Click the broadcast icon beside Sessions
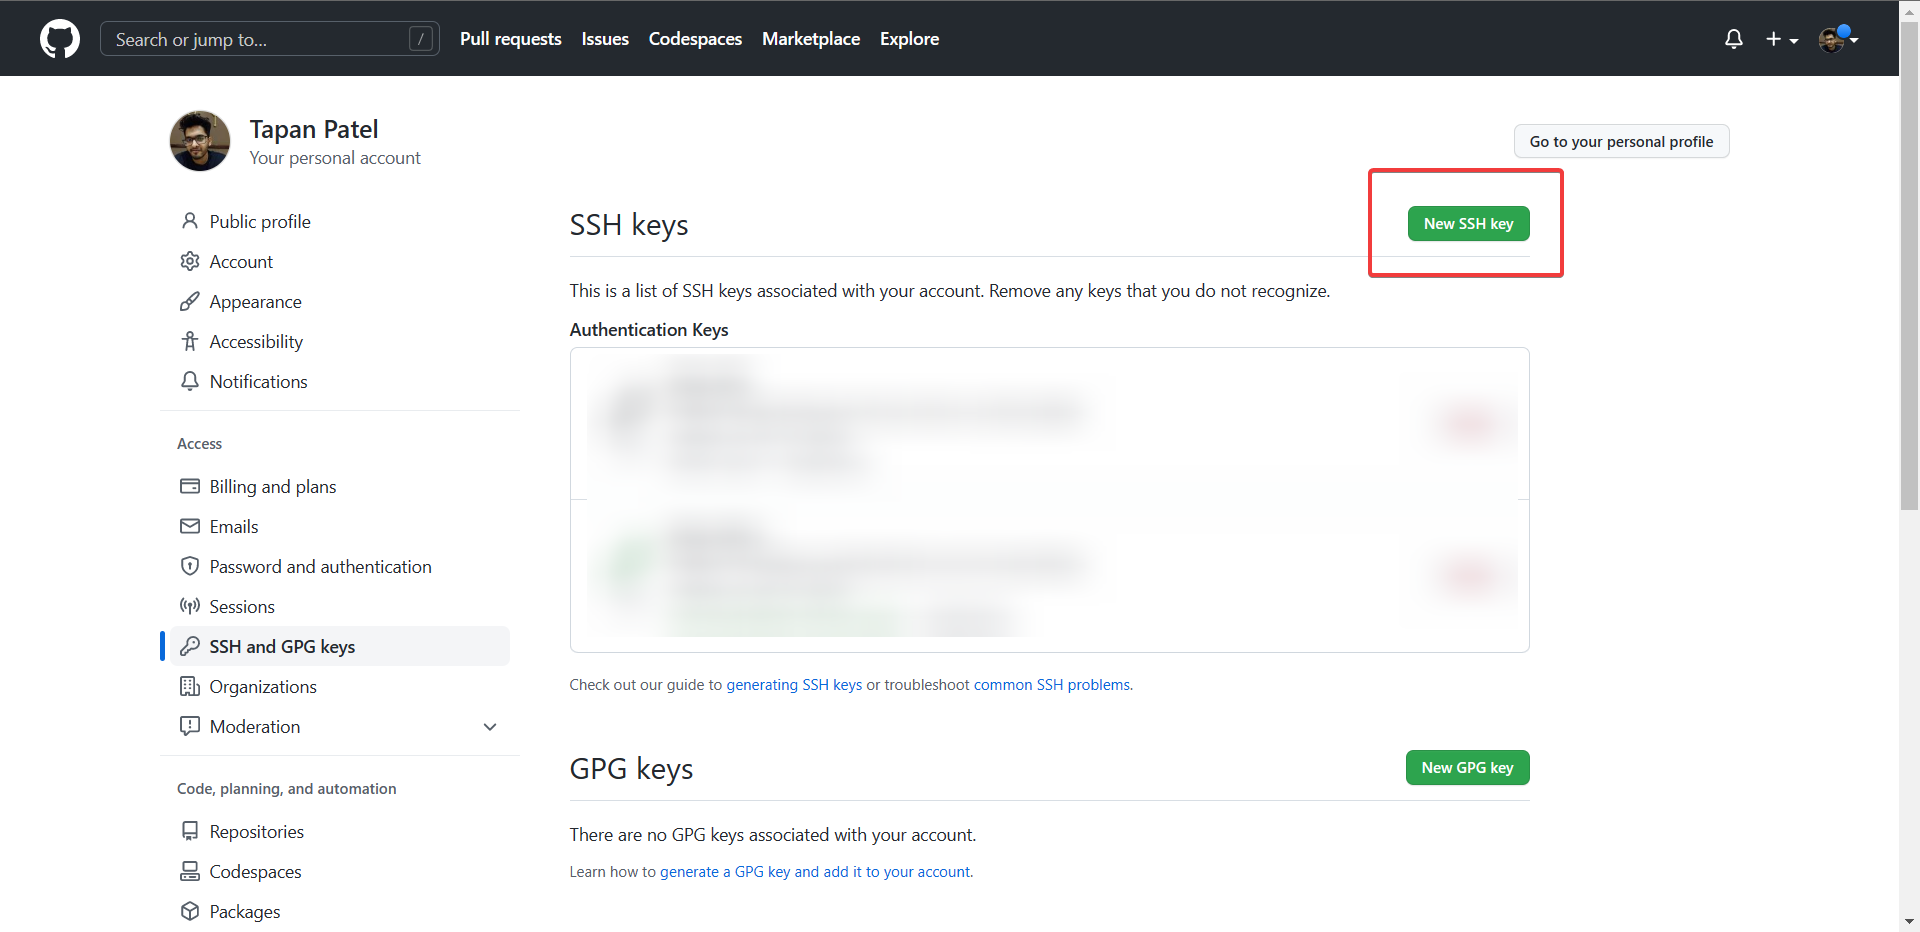Image resolution: width=1920 pixels, height=932 pixels. (x=190, y=606)
